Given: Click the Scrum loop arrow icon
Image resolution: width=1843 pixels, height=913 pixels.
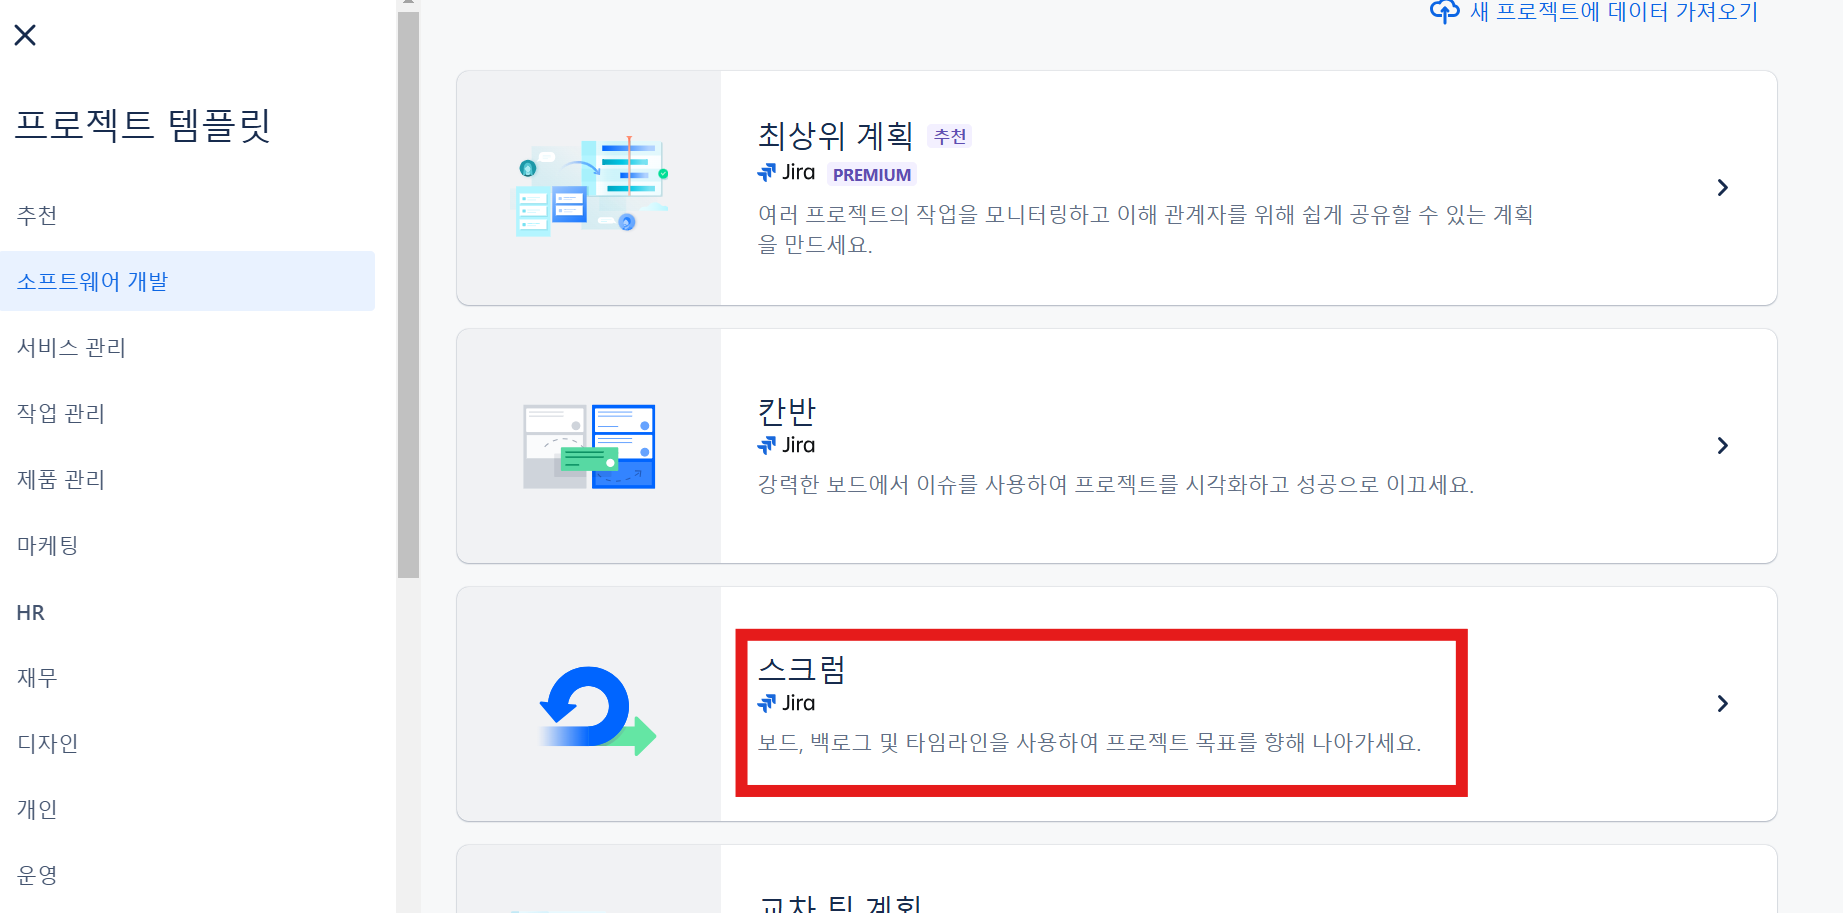Looking at the screenshot, I should pyautogui.click(x=597, y=710).
